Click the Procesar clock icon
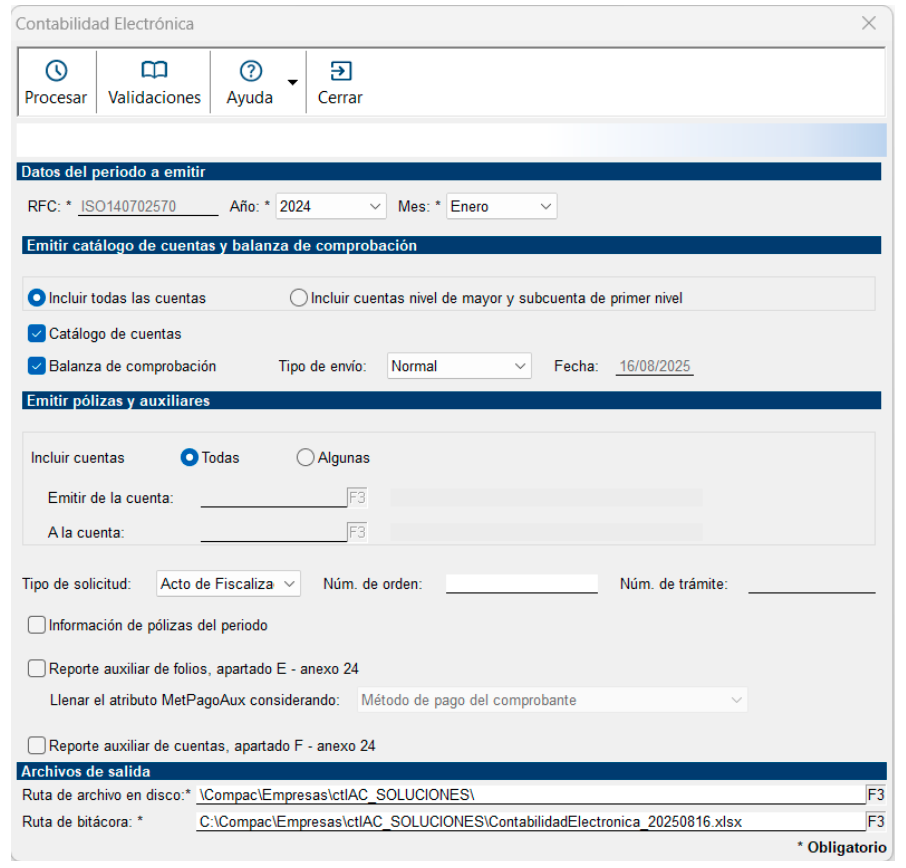The width and height of the screenshot is (906, 868). click(56, 72)
